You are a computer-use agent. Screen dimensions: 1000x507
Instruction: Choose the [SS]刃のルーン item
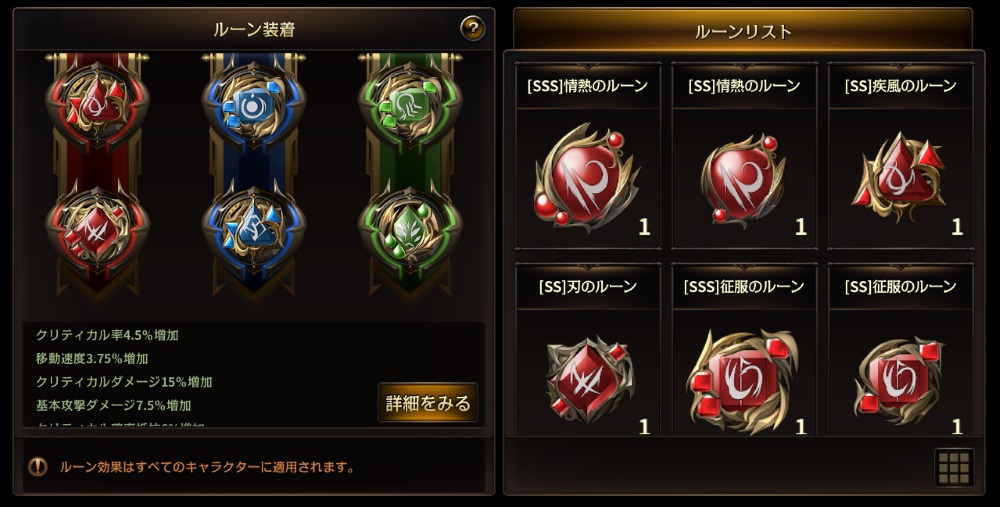[587, 351]
